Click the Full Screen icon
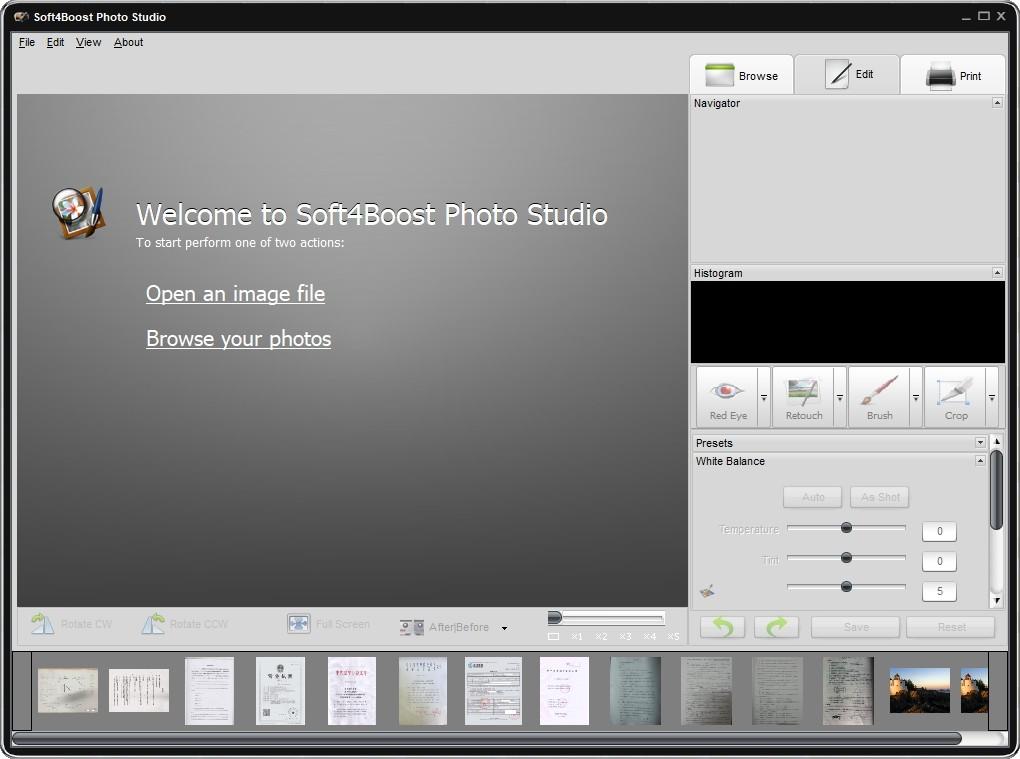Image resolution: width=1020 pixels, height=759 pixels. coord(299,624)
